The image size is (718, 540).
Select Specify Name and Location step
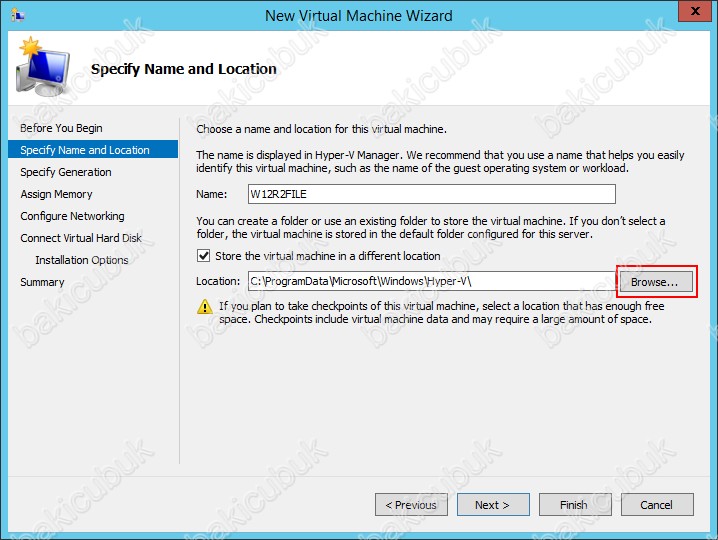pyautogui.click(x=85, y=150)
